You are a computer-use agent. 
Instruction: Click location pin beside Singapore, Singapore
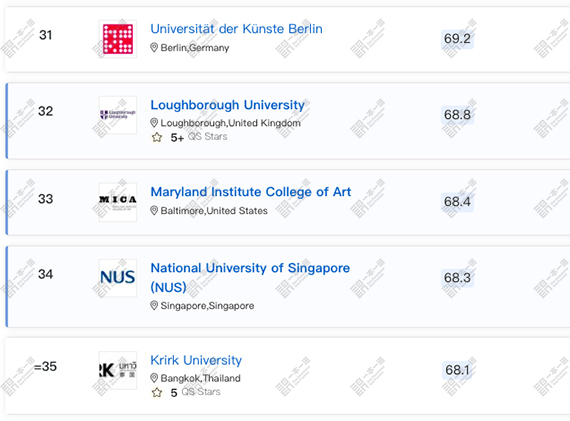coord(154,305)
